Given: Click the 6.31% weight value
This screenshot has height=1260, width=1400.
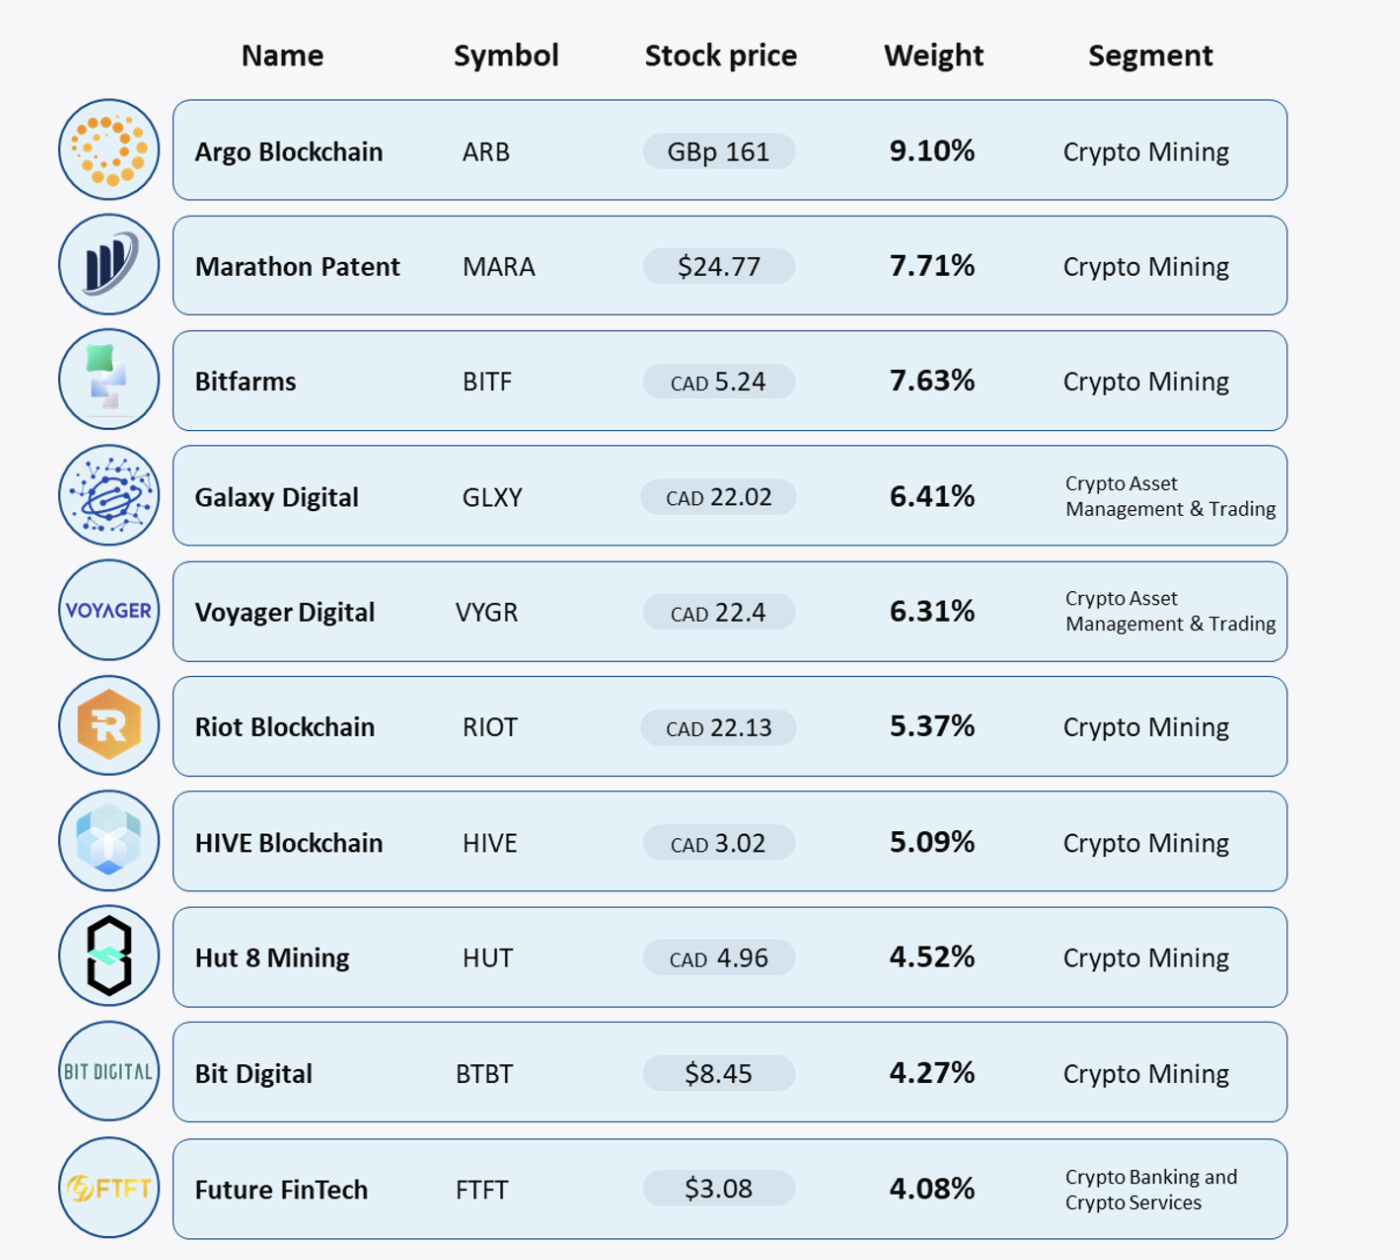Looking at the screenshot, I should (932, 611).
